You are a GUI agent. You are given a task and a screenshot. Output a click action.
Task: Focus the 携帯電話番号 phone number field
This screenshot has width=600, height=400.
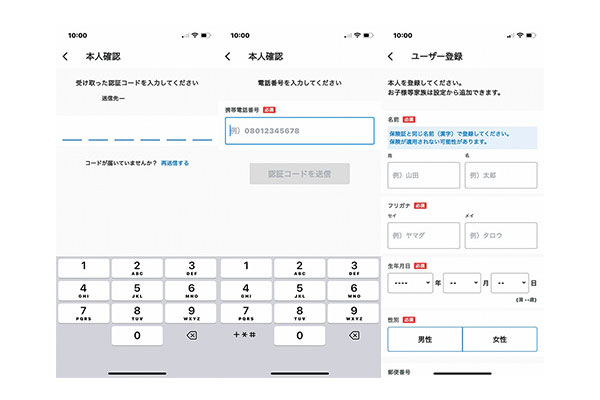pos(299,131)
